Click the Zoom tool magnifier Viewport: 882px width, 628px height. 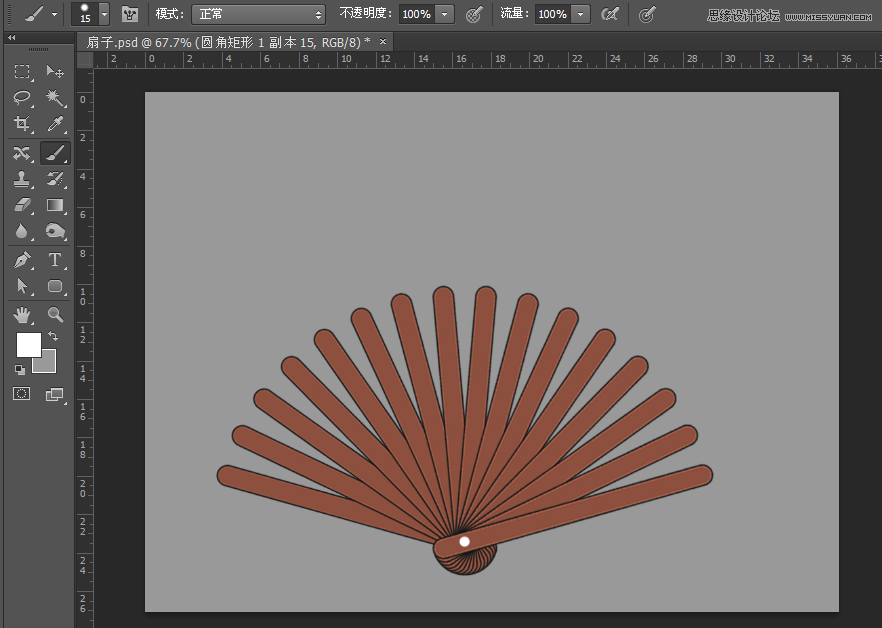tap(55, 314)
